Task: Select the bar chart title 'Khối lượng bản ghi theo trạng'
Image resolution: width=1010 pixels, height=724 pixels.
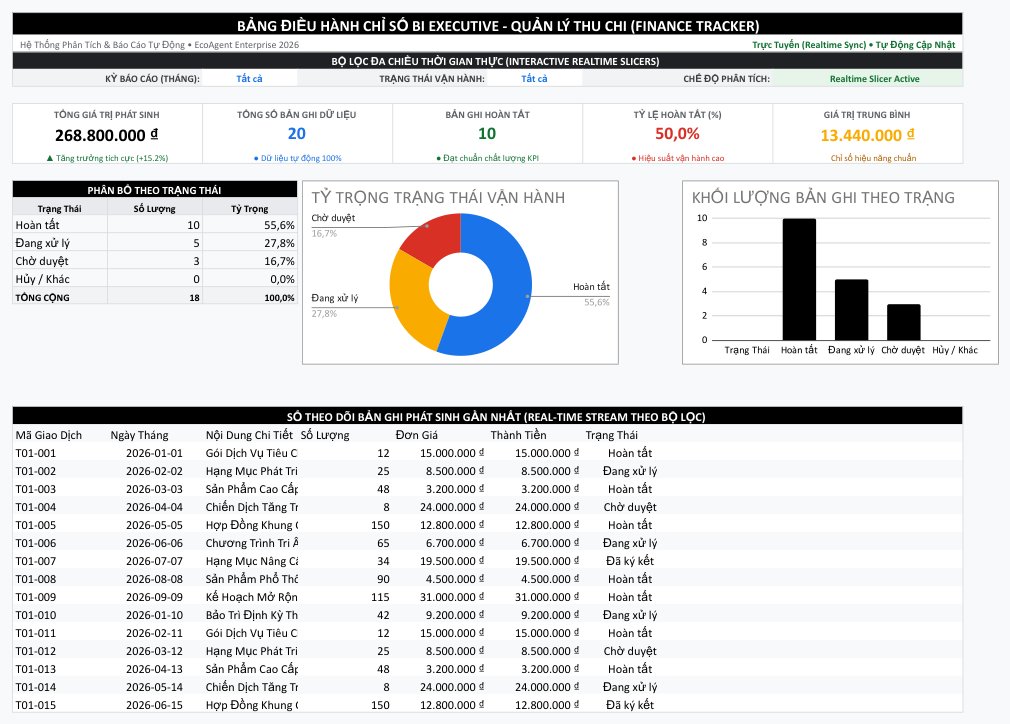Action: (x=823, y=198)
